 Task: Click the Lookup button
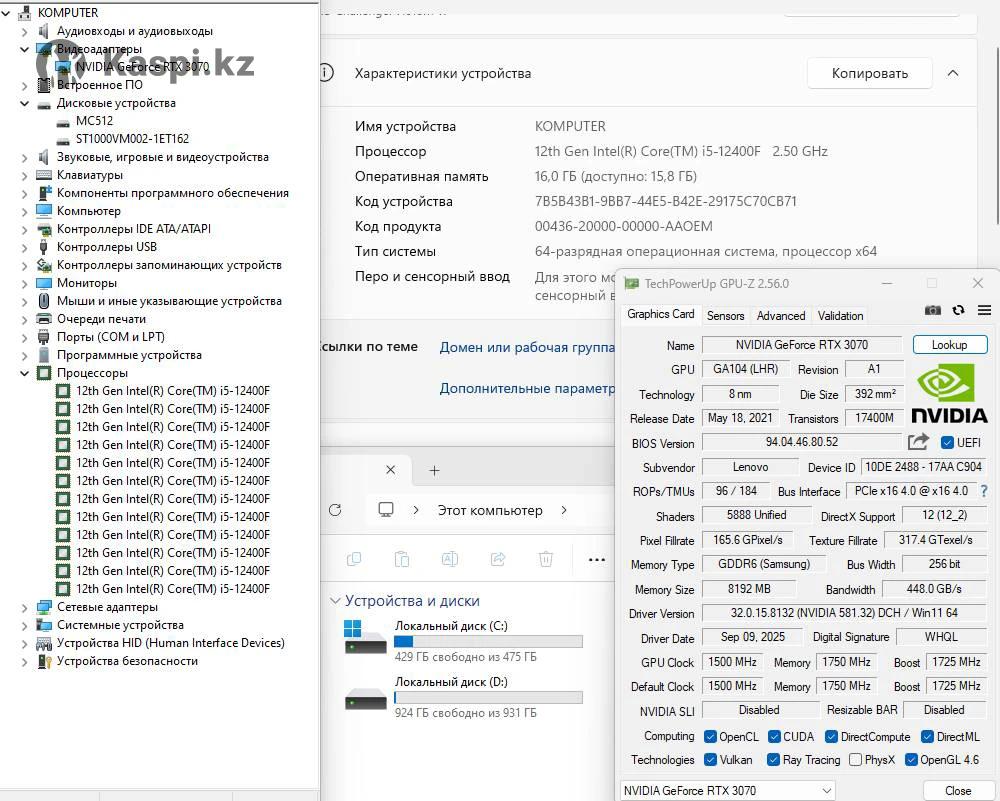tap(949, 344)
